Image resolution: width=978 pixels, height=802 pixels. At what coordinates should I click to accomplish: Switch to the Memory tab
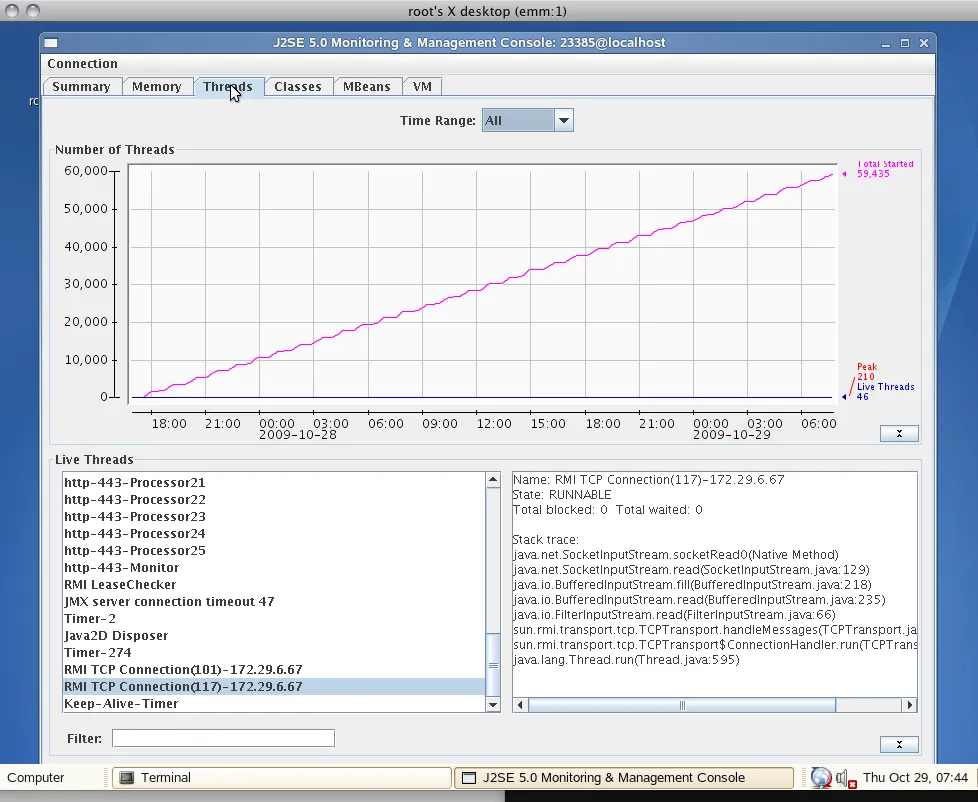click(156, 87)
